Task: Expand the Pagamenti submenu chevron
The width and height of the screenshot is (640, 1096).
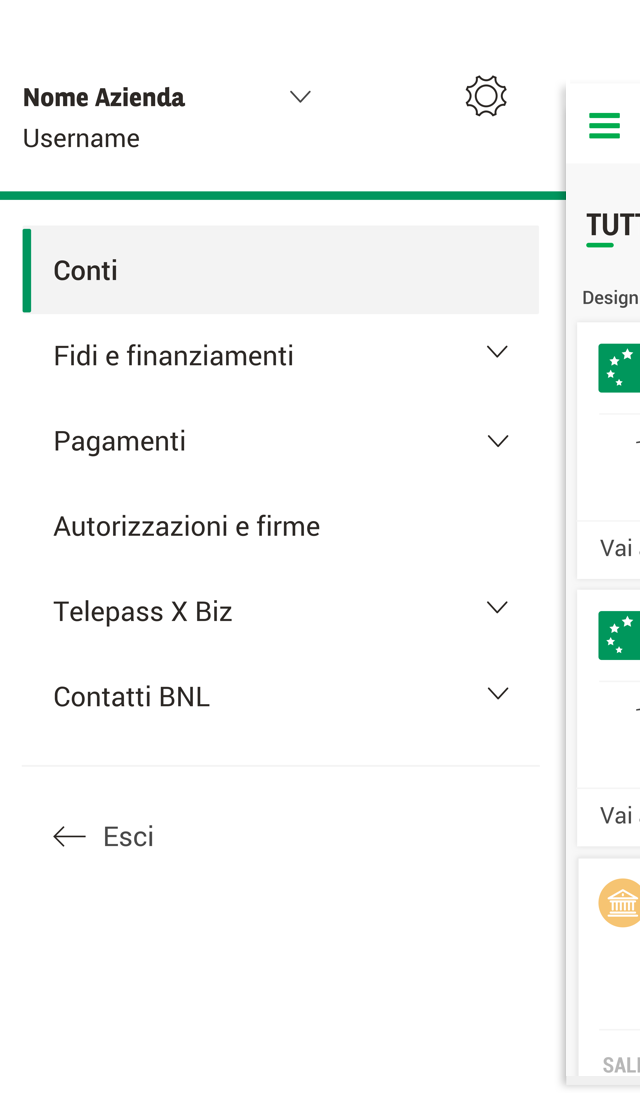Action: tap(497, 441)
